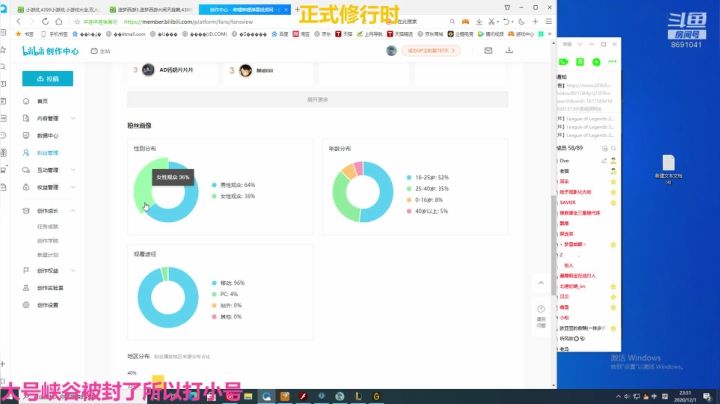The width and height of the screenshot is (720, 404).
Task: Open 任务成就 sub-item
Action: point(47,226)
